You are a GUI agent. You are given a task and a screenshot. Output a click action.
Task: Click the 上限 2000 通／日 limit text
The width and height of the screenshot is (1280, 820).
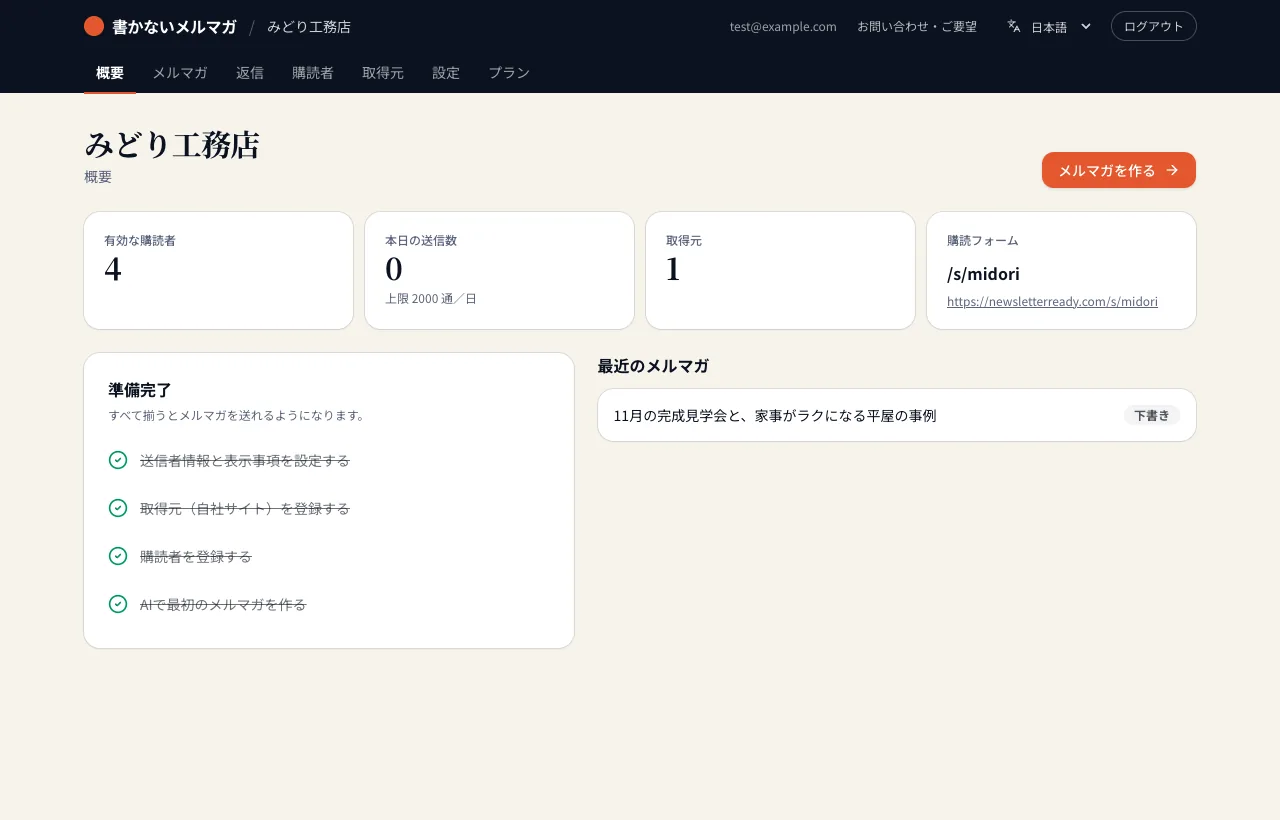pyautogui.click(x=431, y=298)
